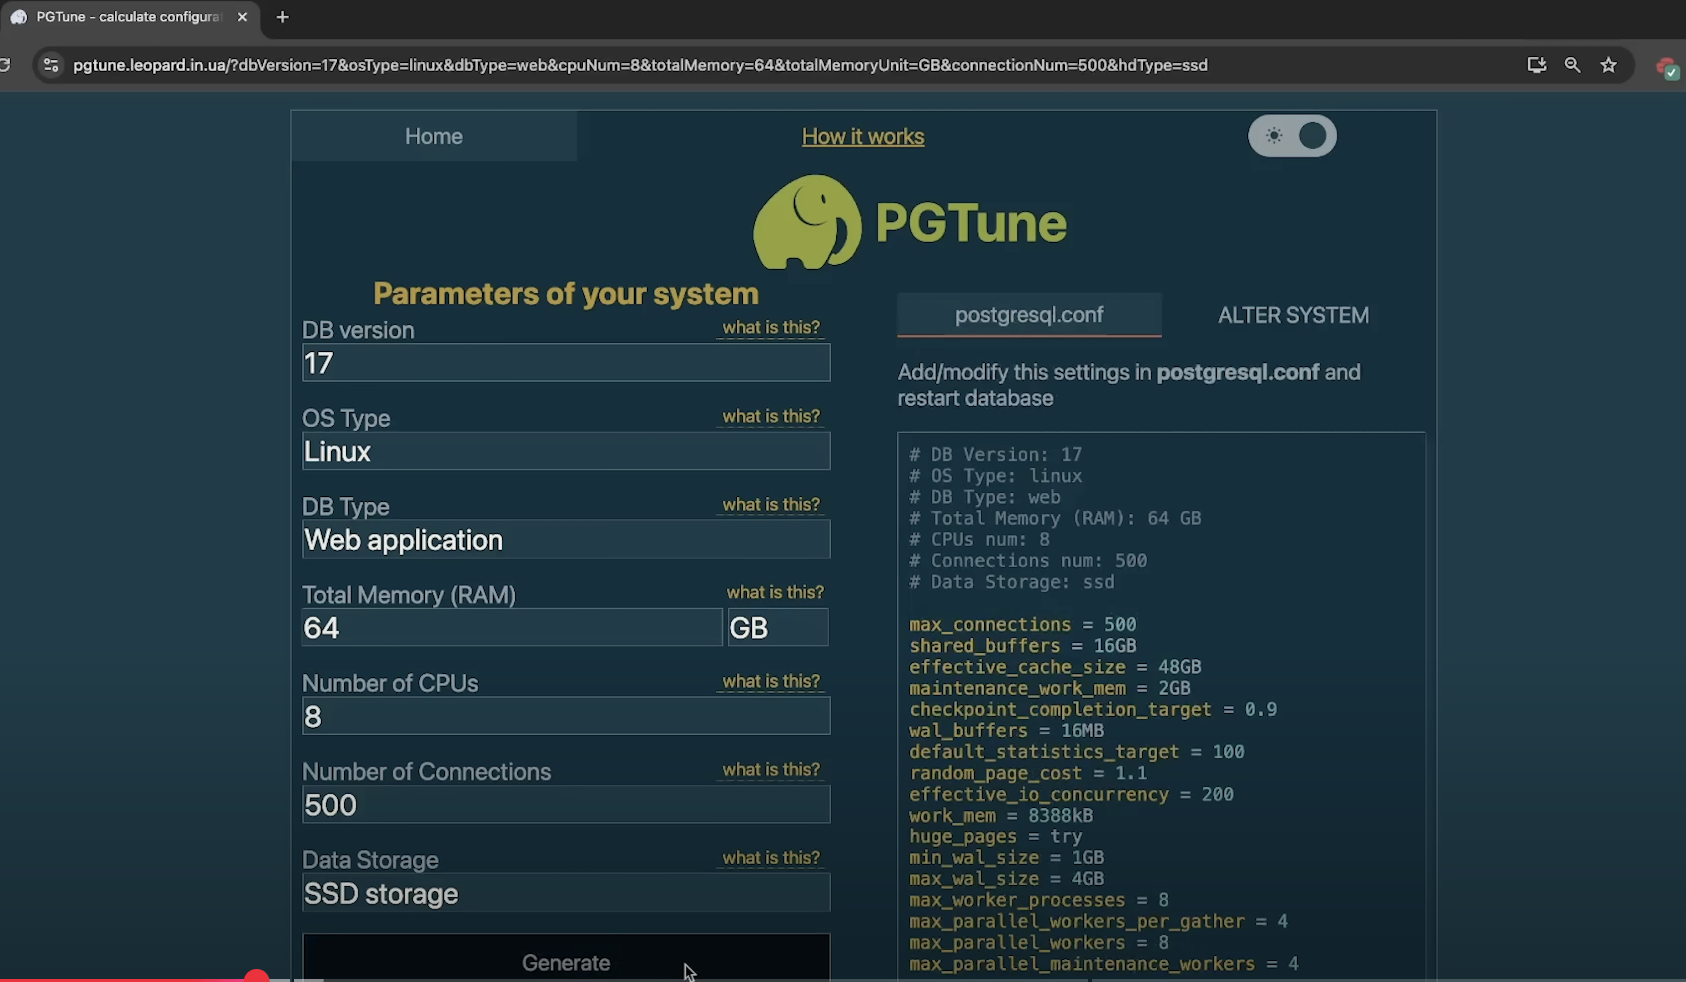Click 'what is this?' for Number of Connections
This screenshot has height=982, width=1686.
click(x=771, y=769)
